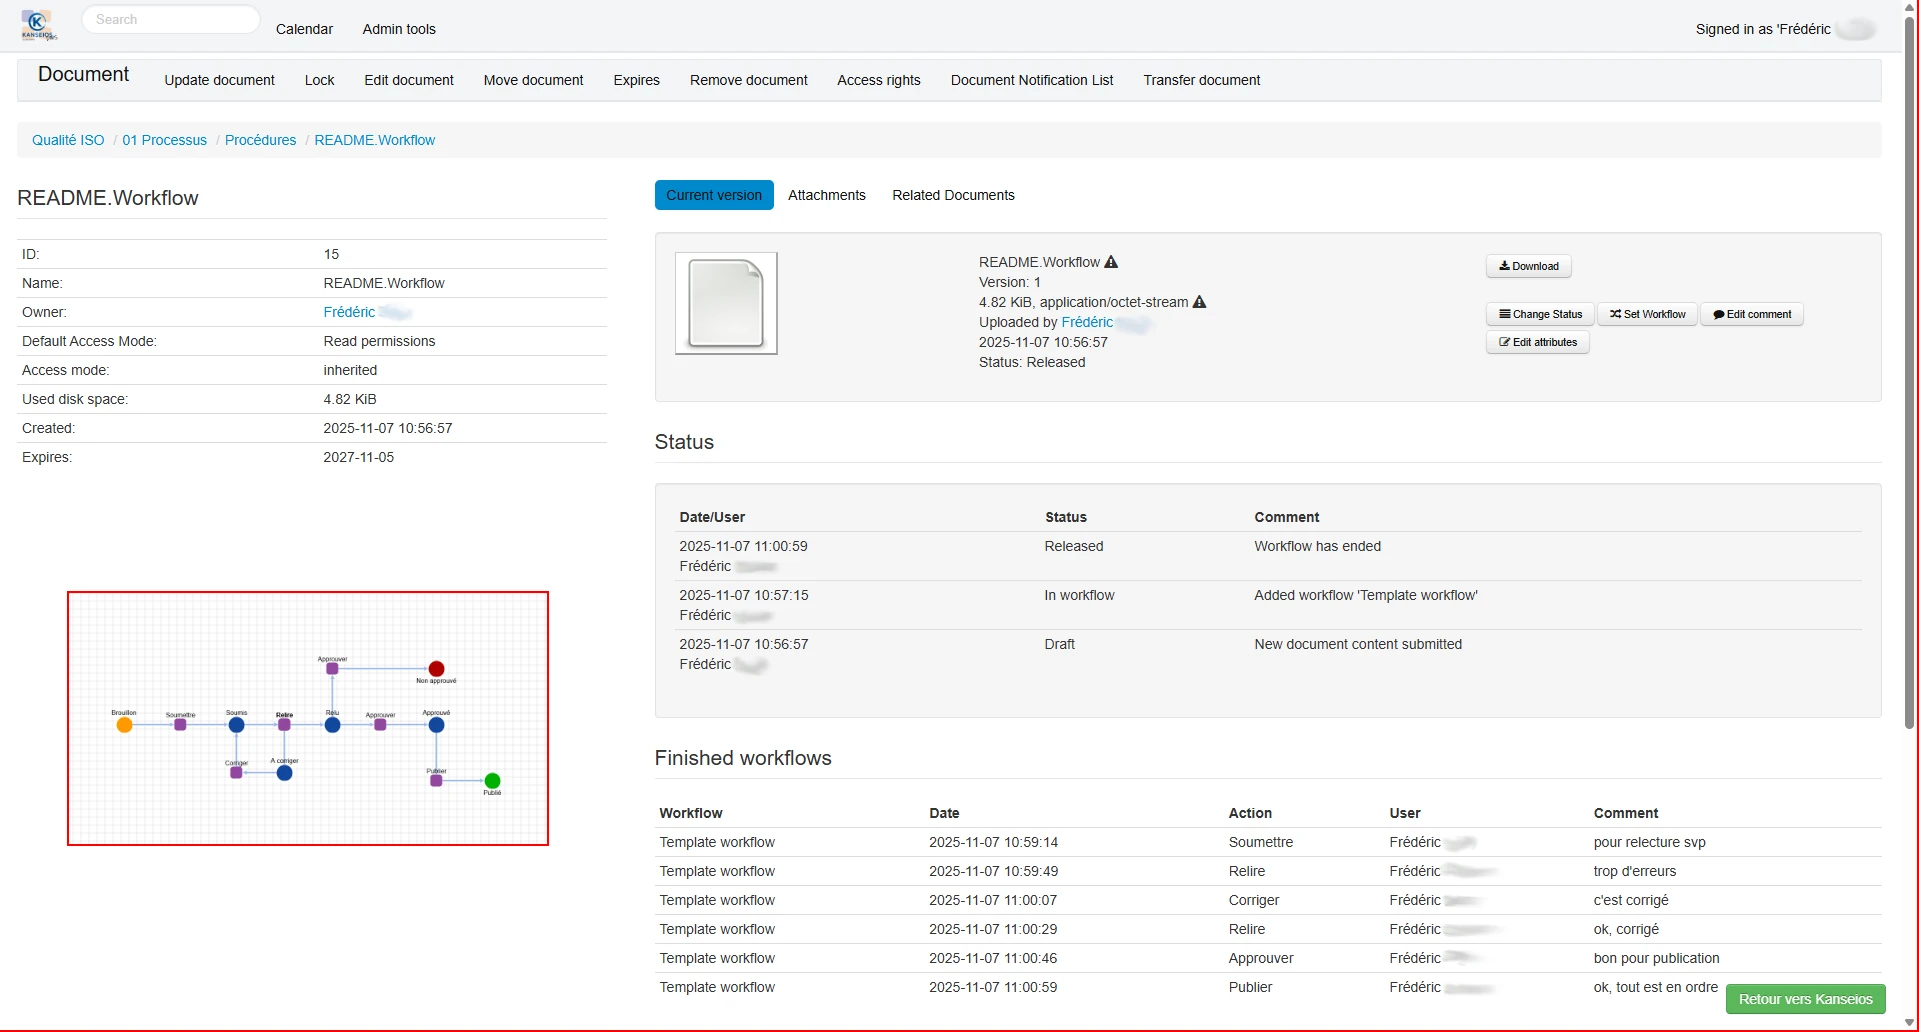Select the Current version tab
The image size is (1919, 1032).
714,195
